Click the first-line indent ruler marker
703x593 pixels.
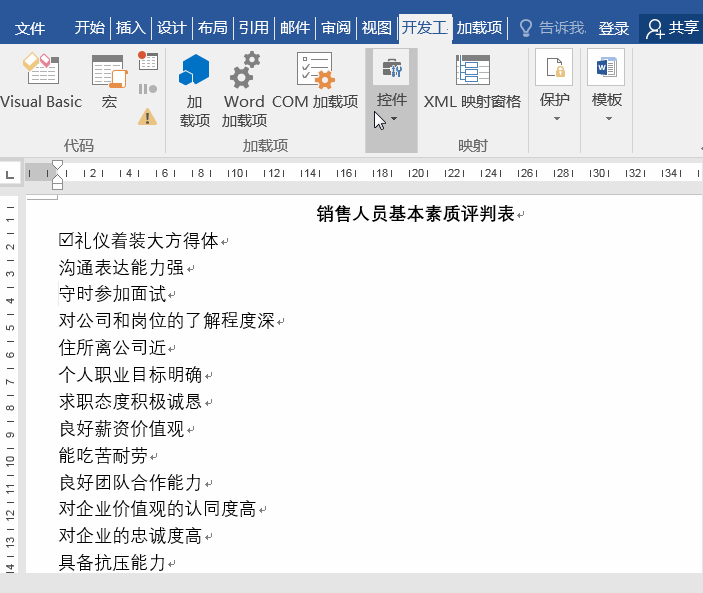tap(57, 165)
